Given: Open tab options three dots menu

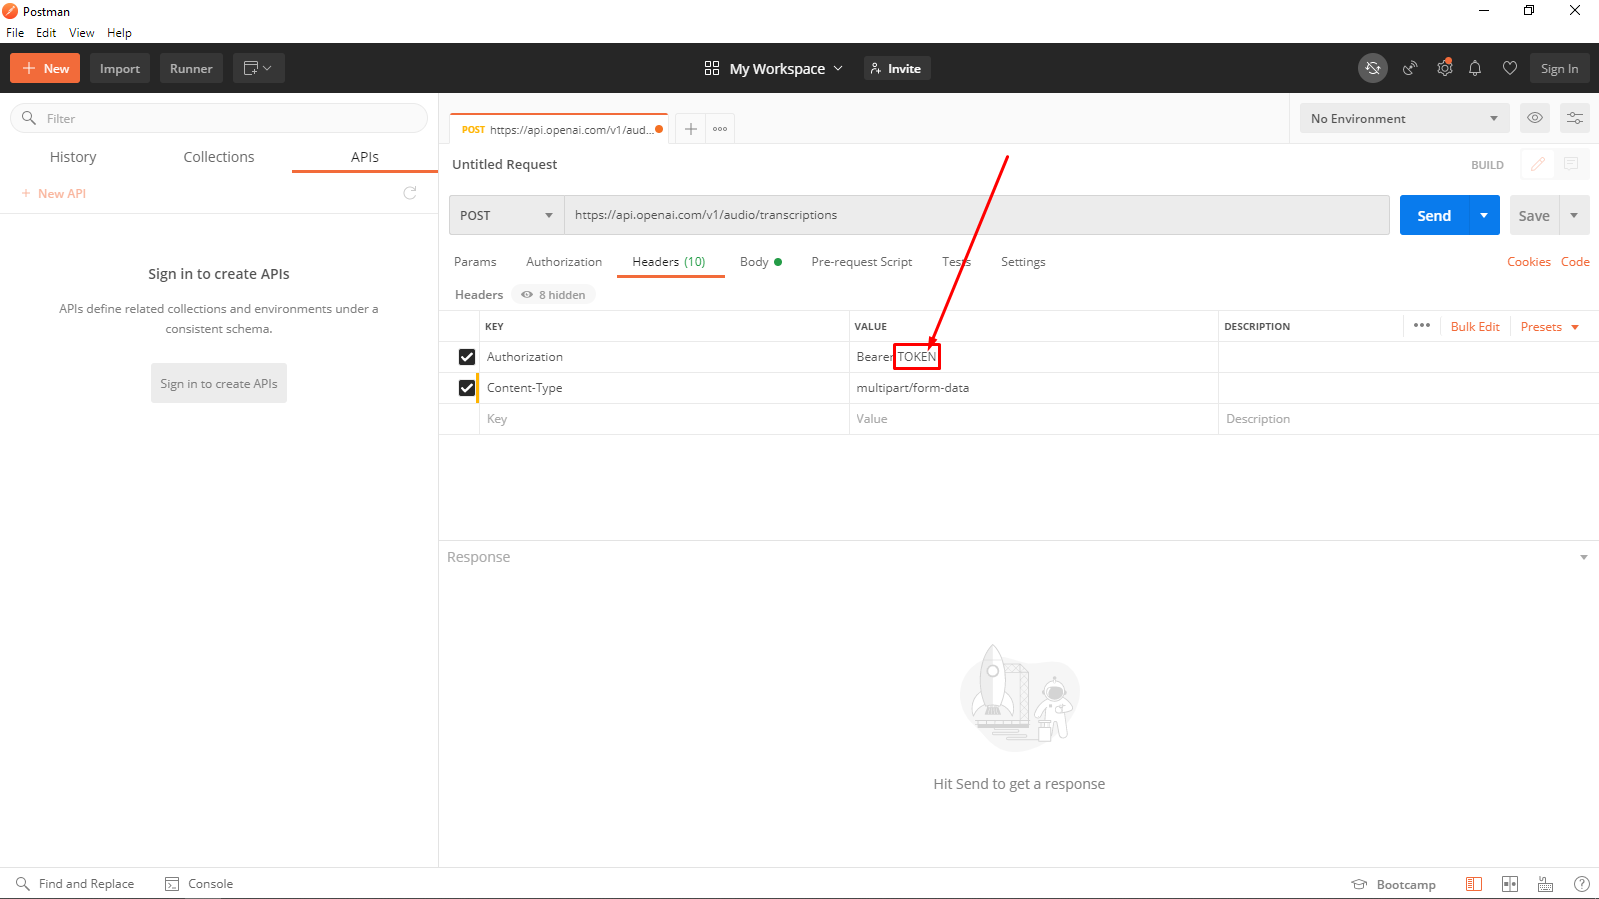Looking at the screenshot, I should [x=720, y=128].
